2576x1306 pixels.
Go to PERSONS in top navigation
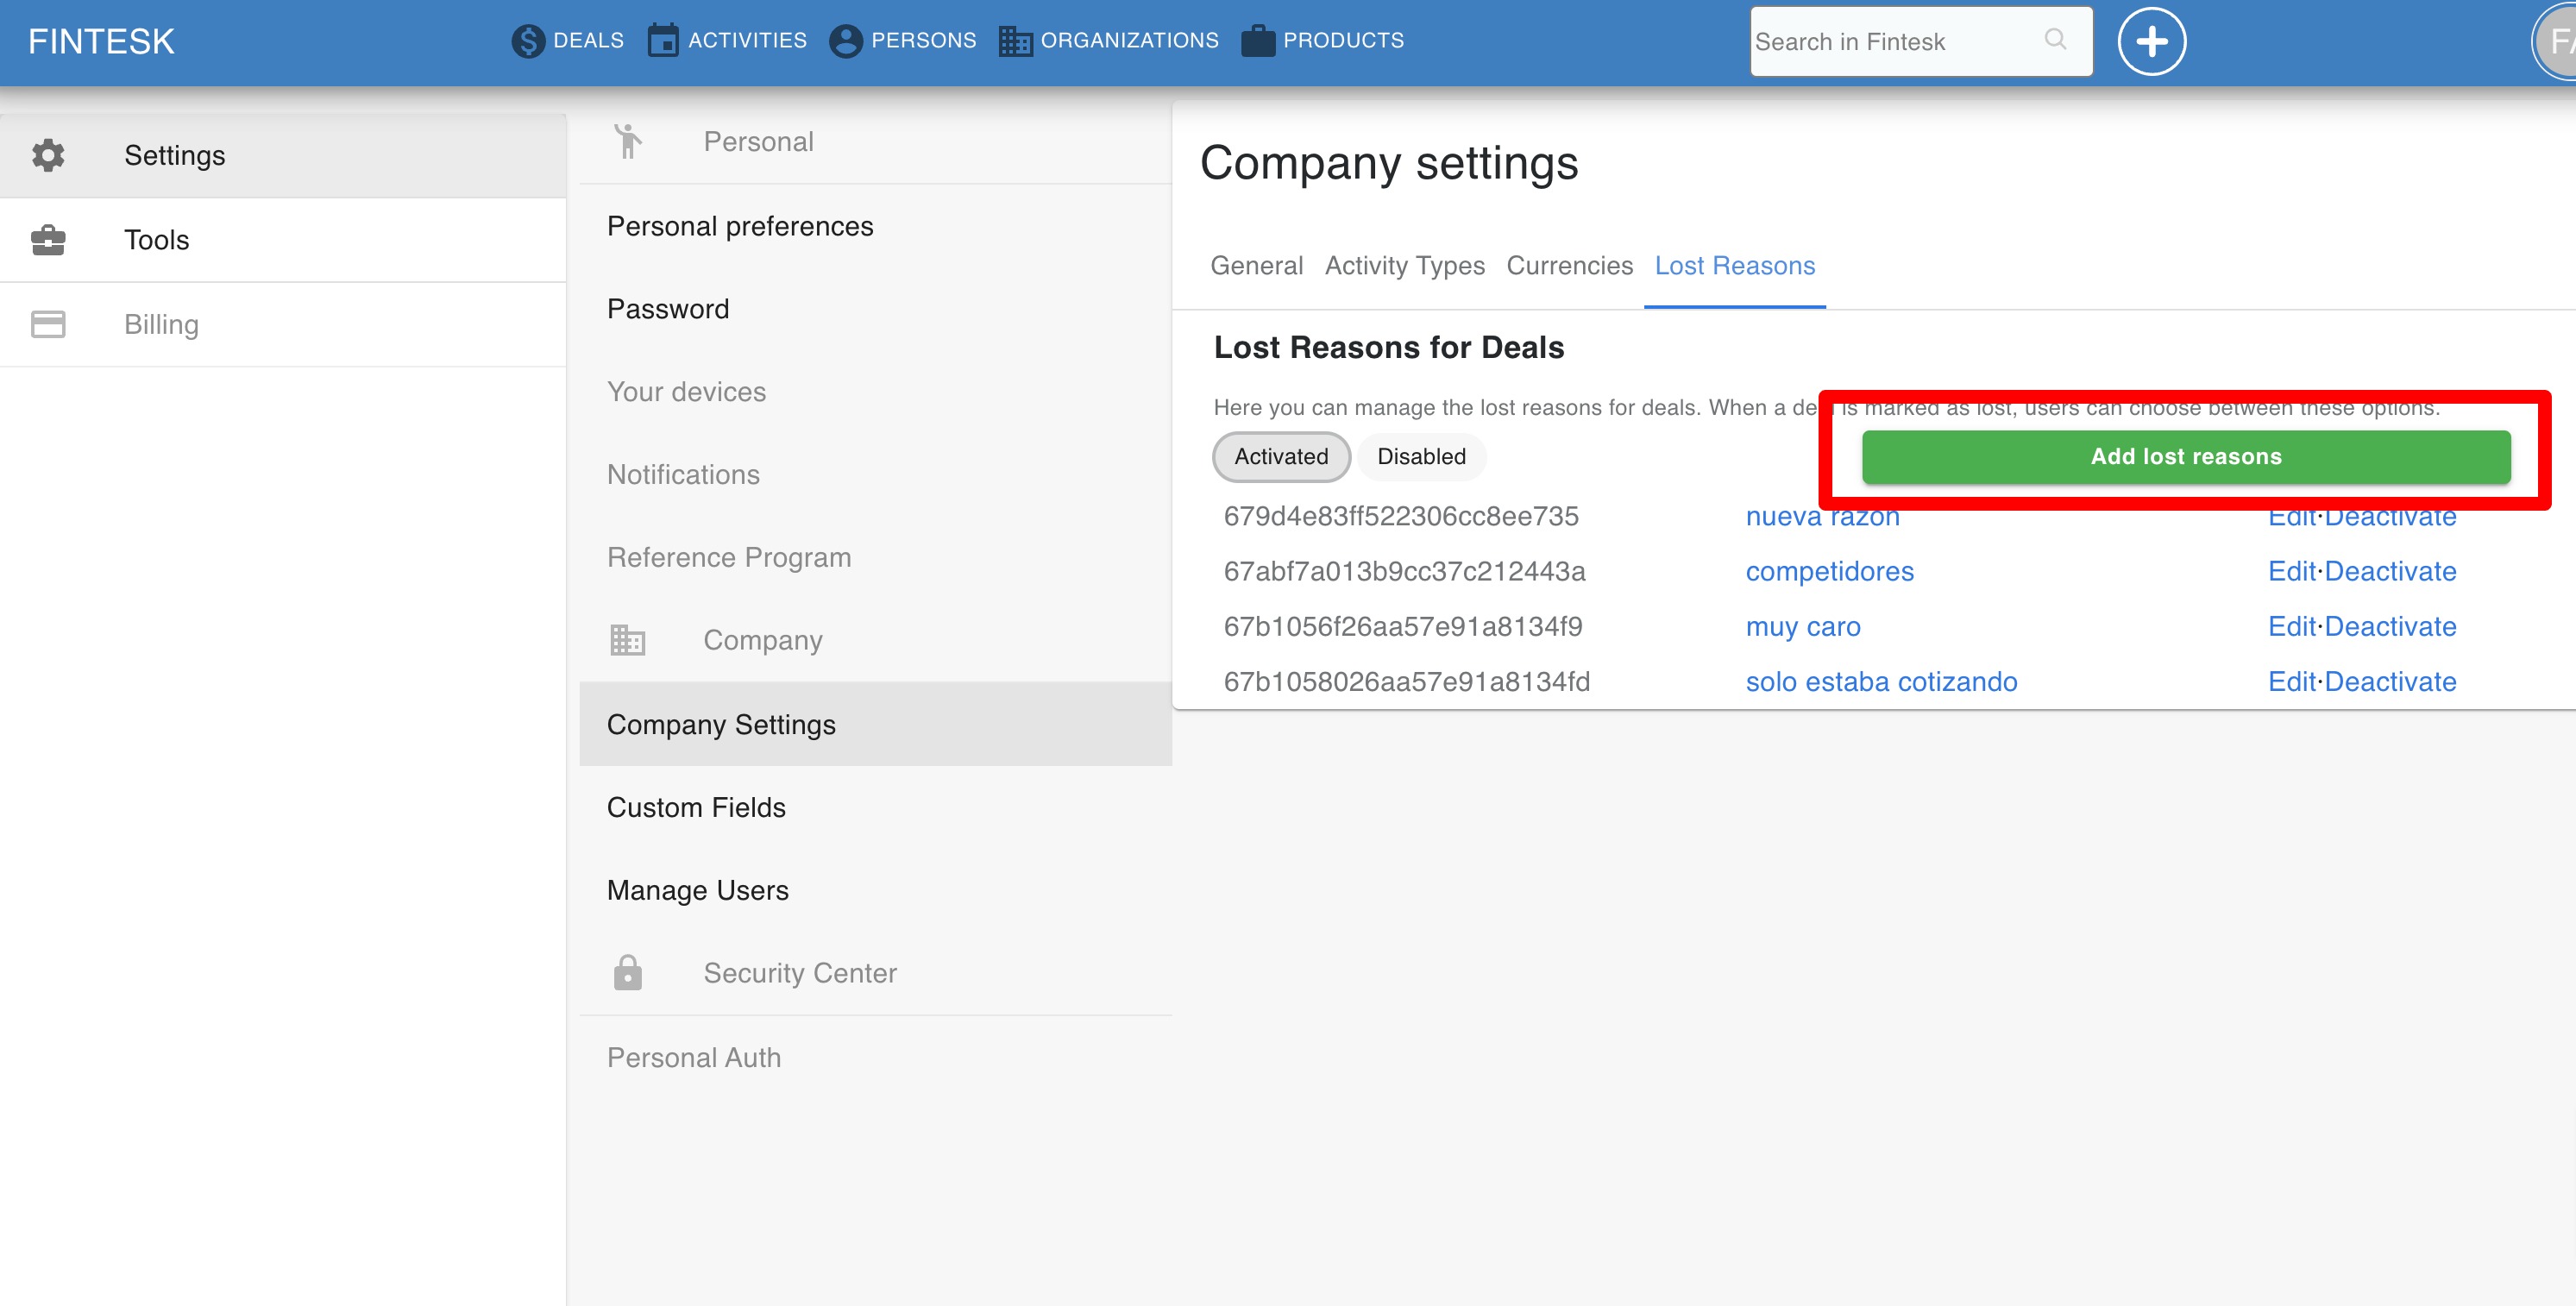click(x=923, y=41)
